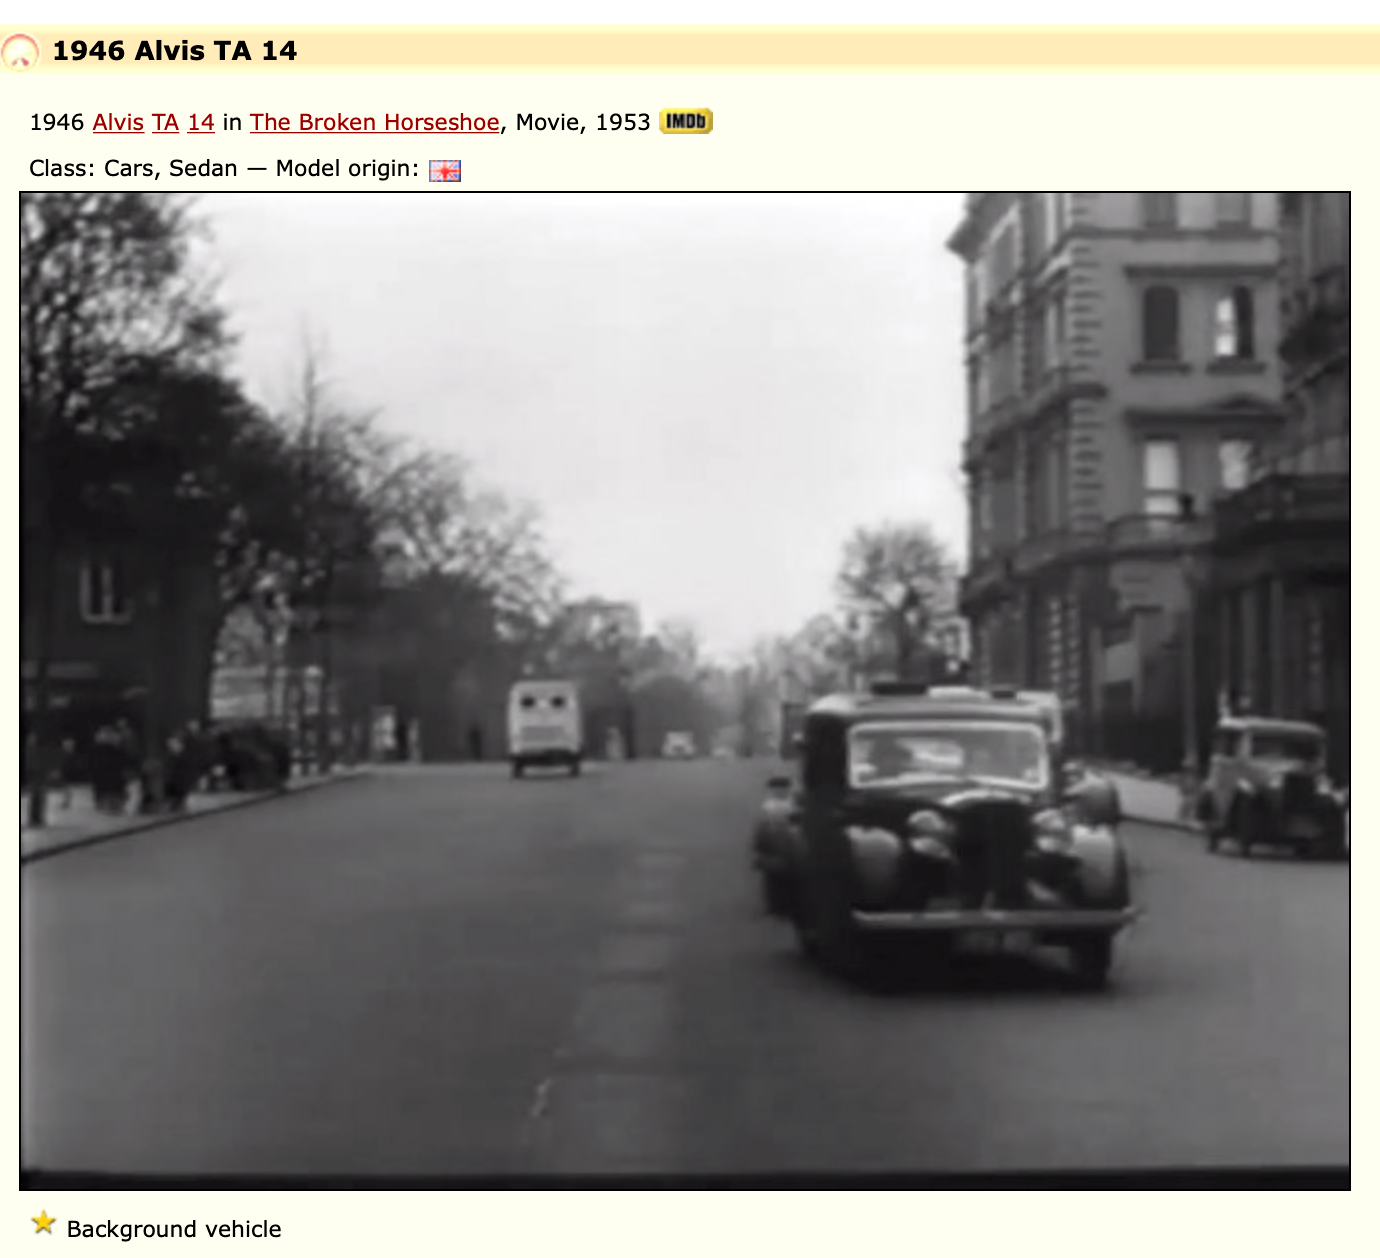Click the yellow star rating icon
The image size is (1380, 1258).
tap(43, 1223)
